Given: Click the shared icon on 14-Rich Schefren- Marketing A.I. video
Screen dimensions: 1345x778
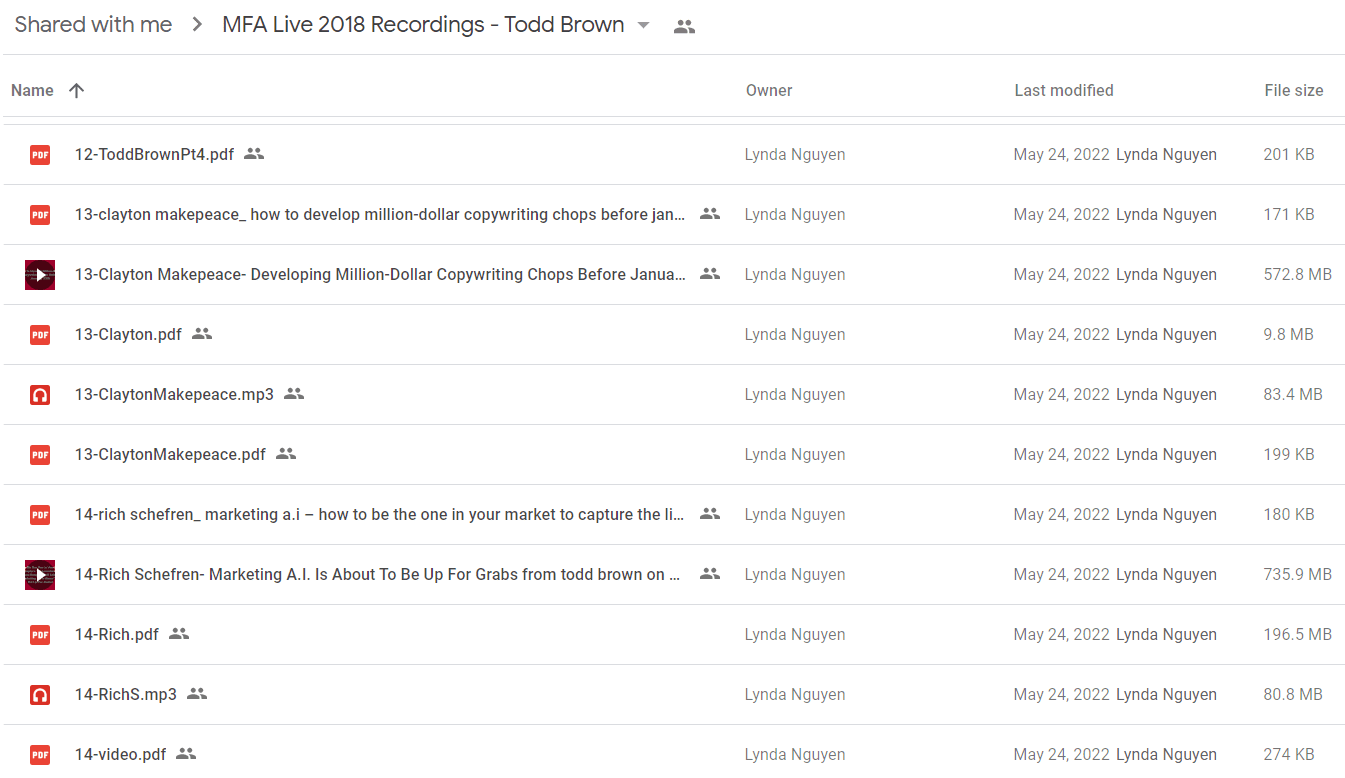Looking at the screenshot, I should [710, 574].
